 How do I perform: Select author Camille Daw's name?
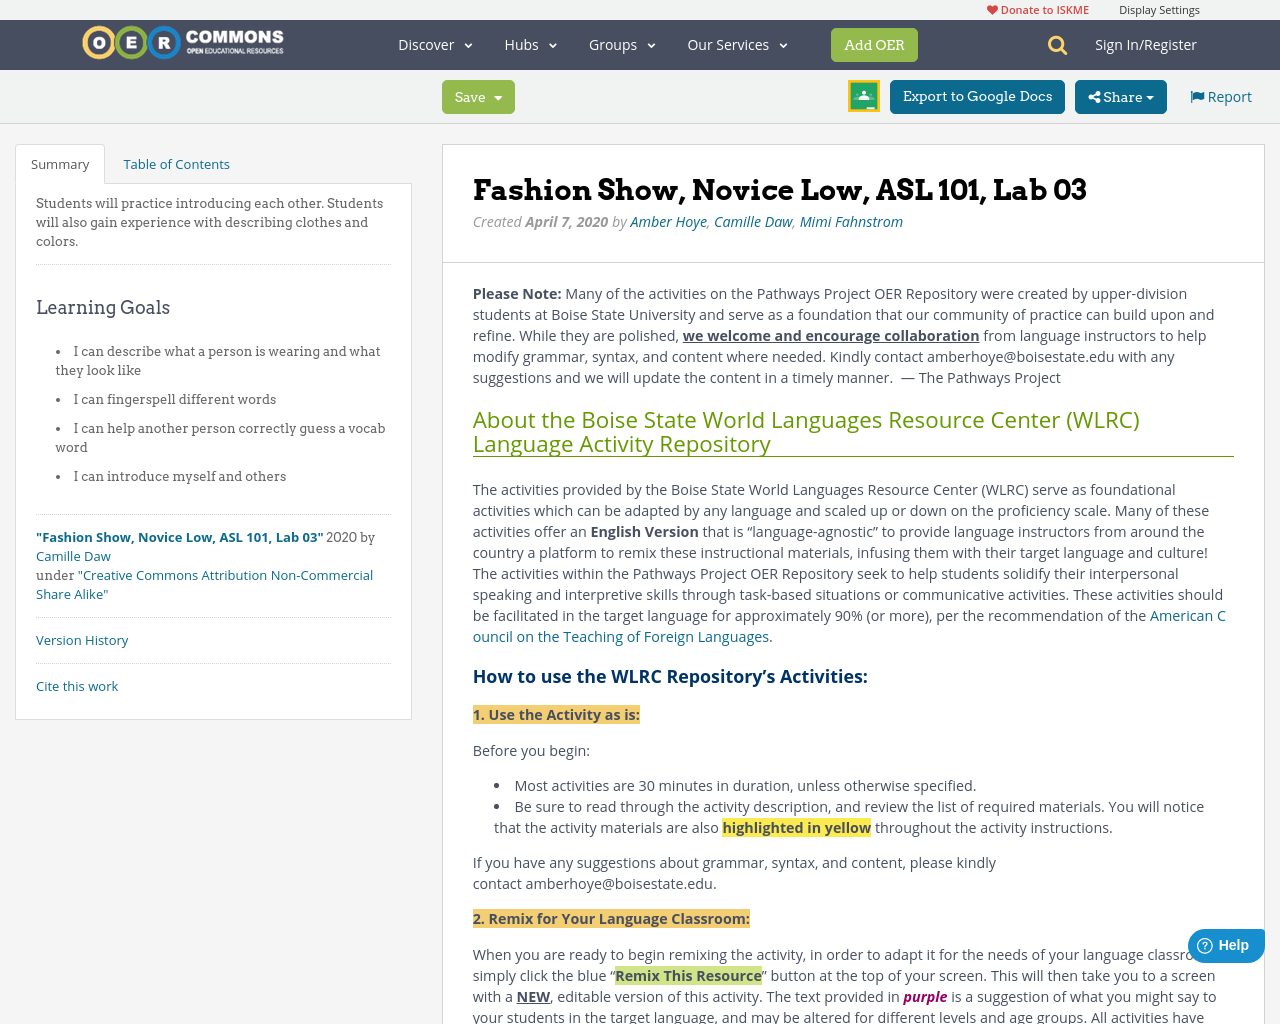point(752,220)
